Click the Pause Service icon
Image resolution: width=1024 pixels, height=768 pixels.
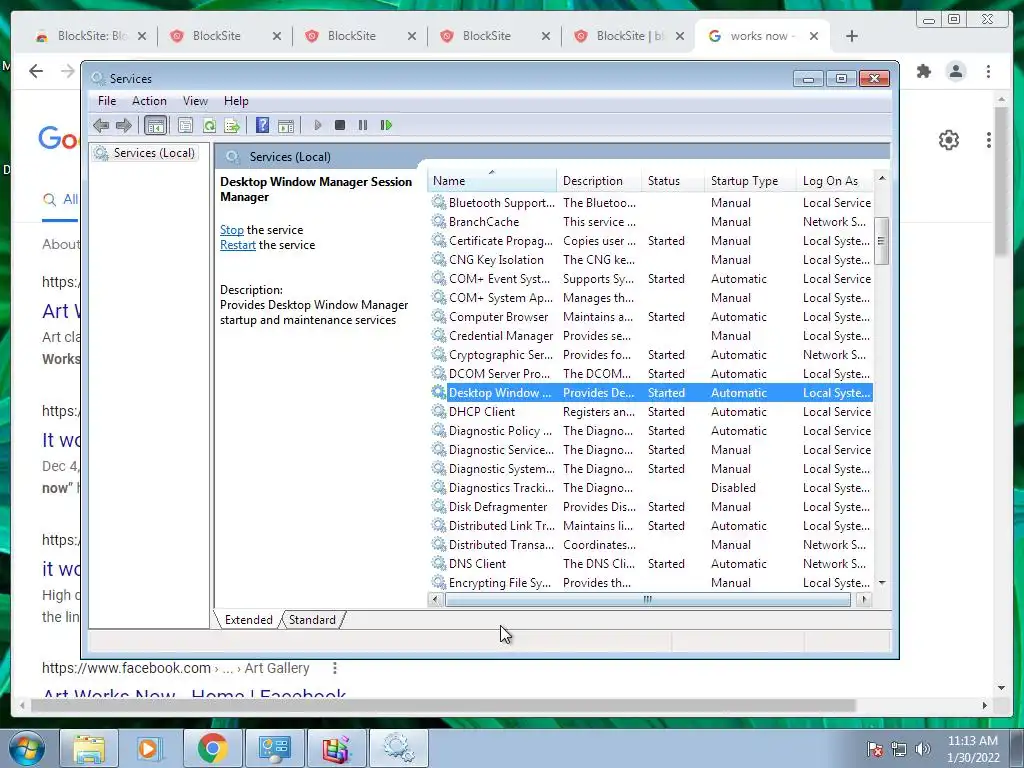362,125
